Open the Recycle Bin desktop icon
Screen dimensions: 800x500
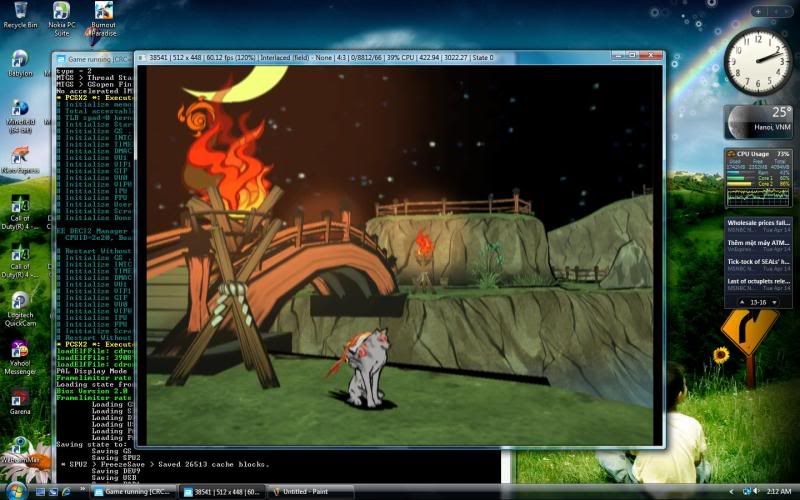[20, 15]
